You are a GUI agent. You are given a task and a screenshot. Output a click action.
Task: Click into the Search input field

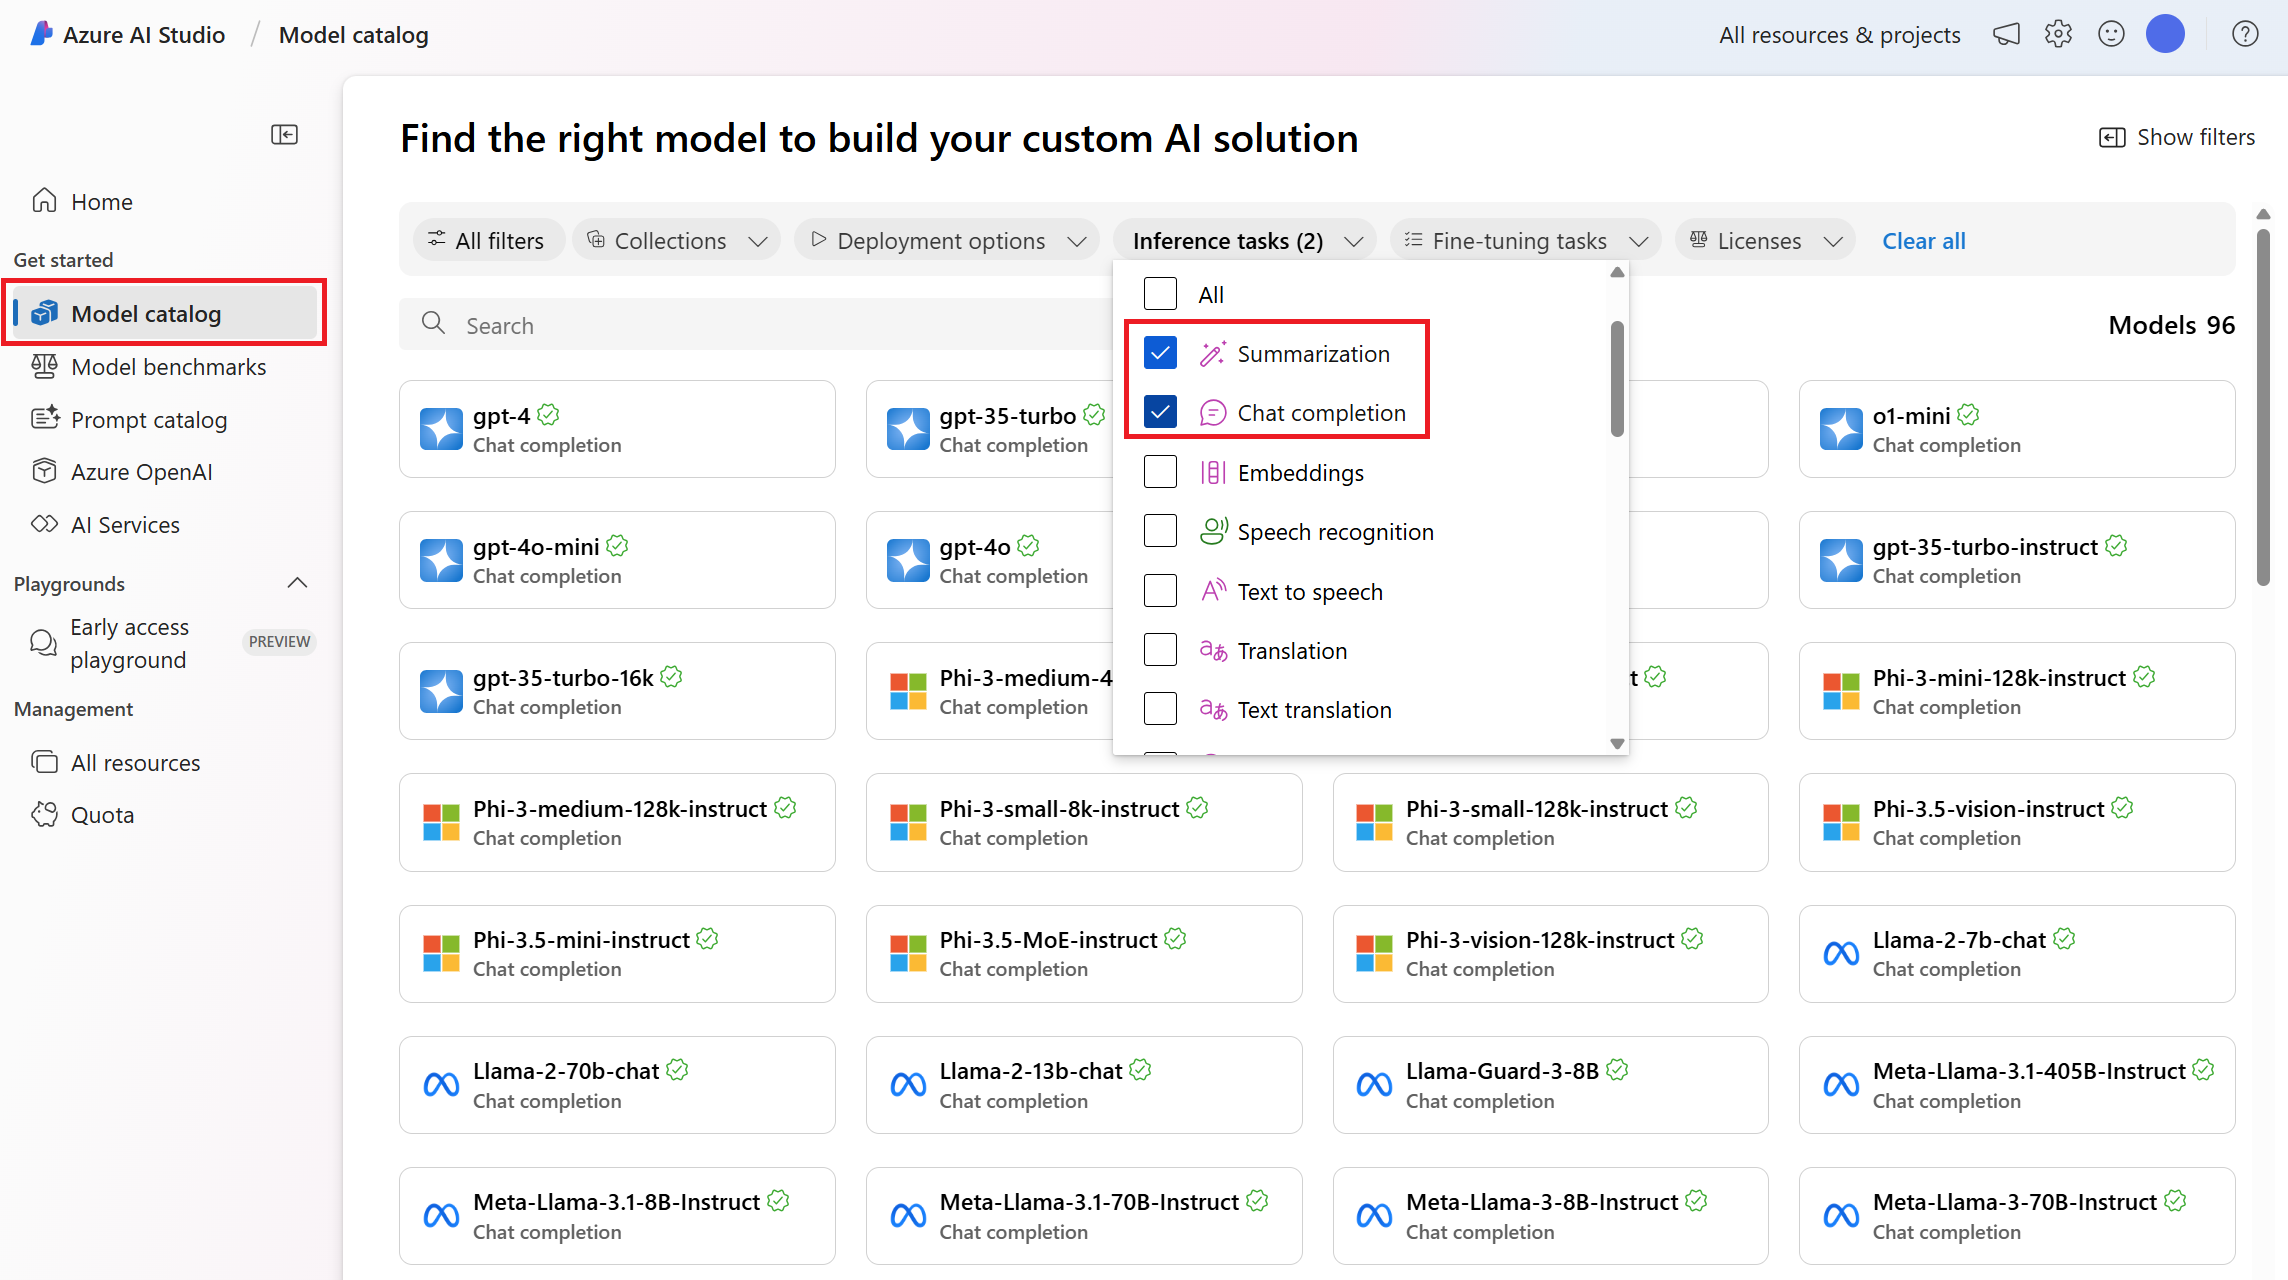click(x=756, y=324)
